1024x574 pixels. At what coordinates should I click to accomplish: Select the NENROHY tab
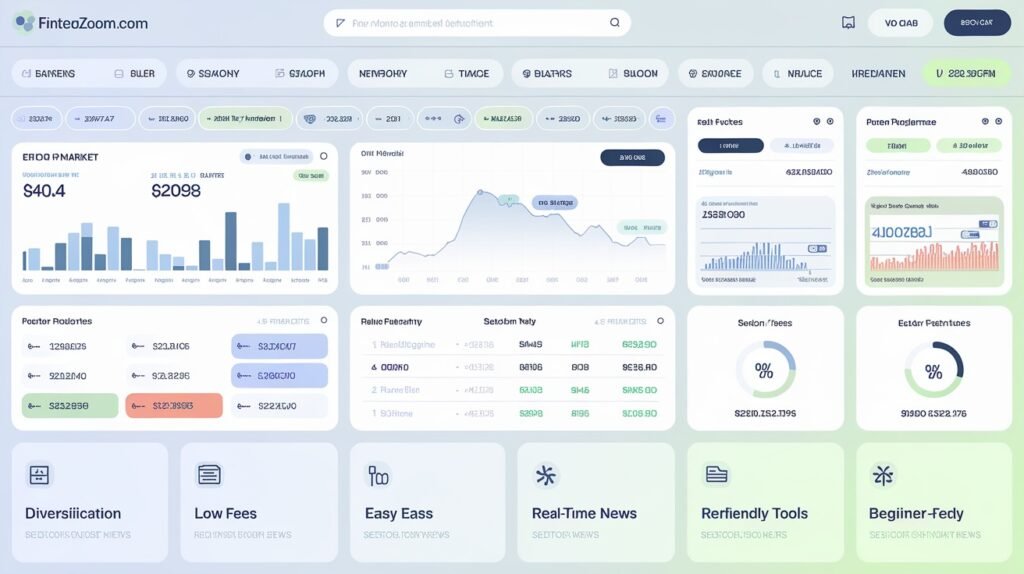click(383, 74)
